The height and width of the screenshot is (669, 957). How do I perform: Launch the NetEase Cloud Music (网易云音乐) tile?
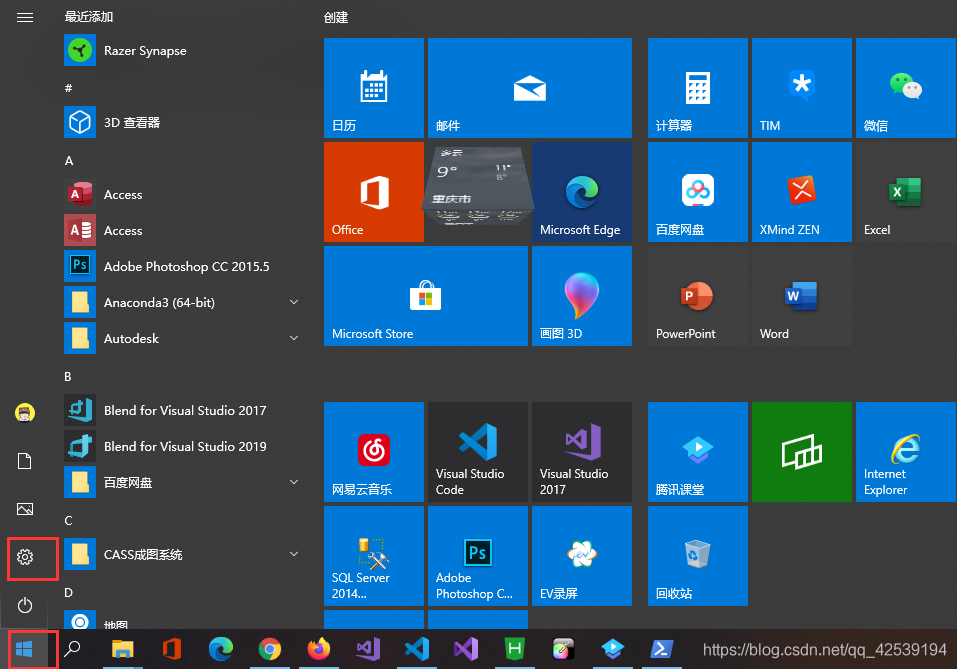pos(374,452)
